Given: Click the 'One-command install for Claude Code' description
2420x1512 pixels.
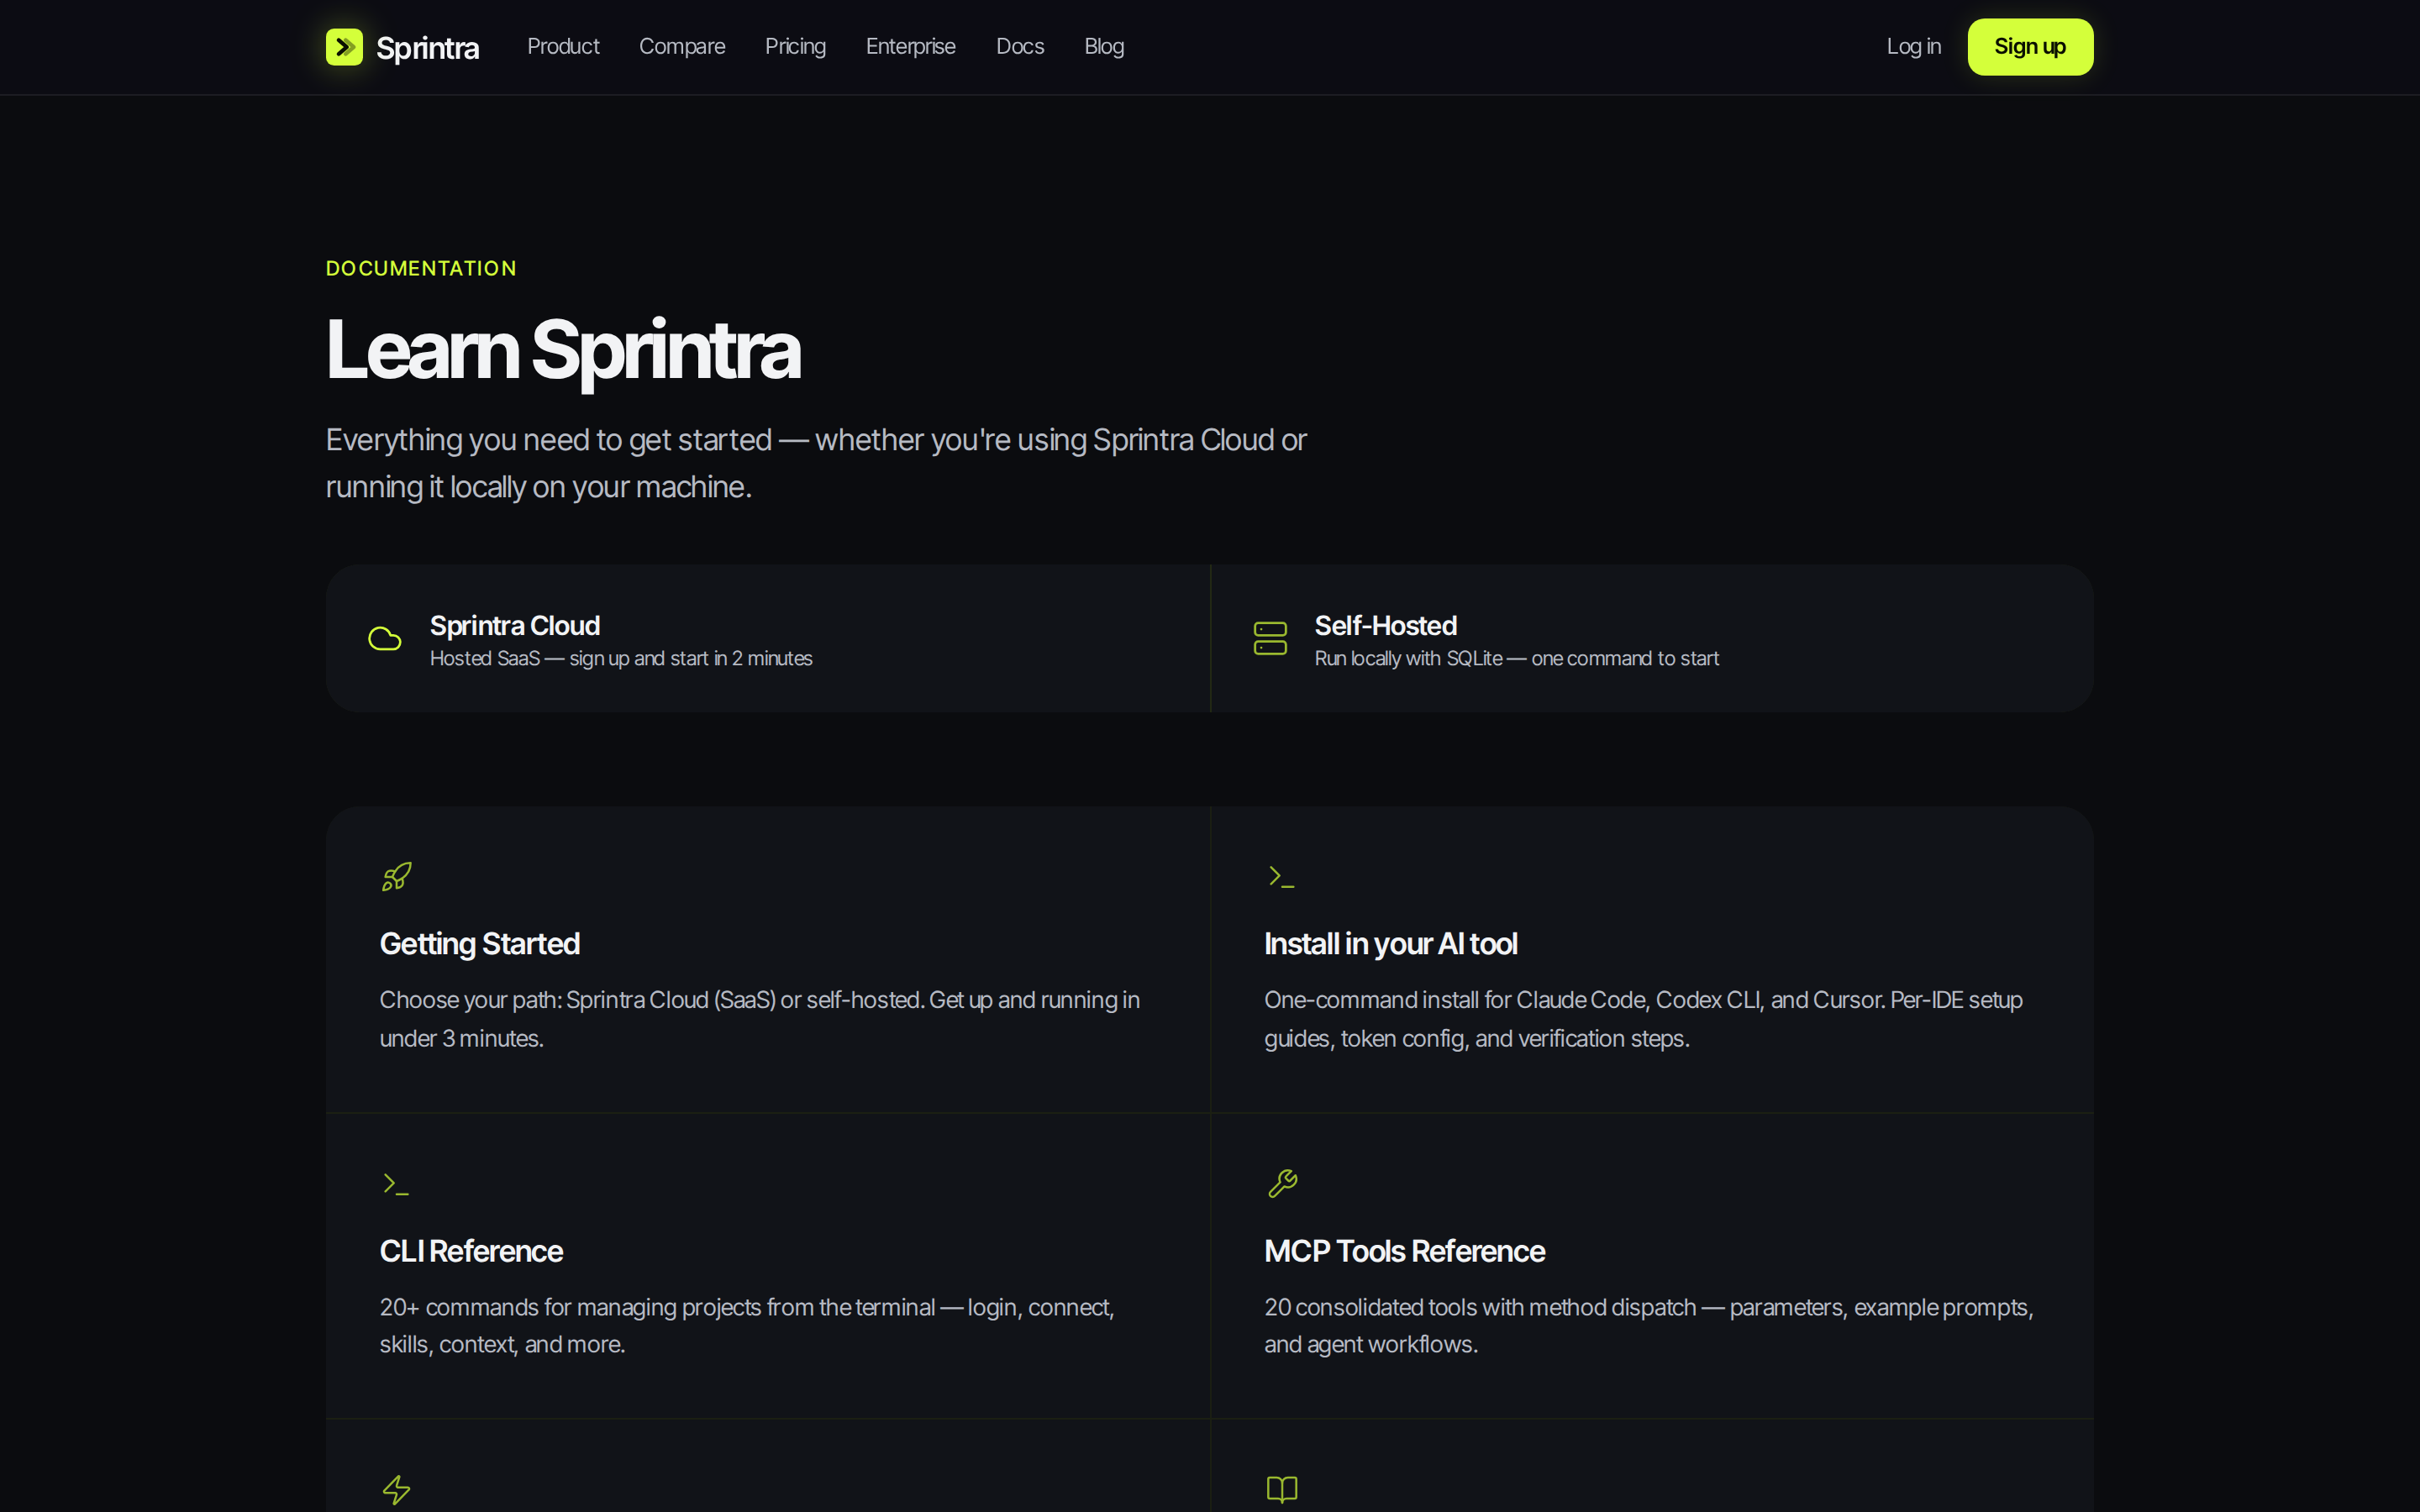Looking at the screenshot, I should [1643, 1019].
